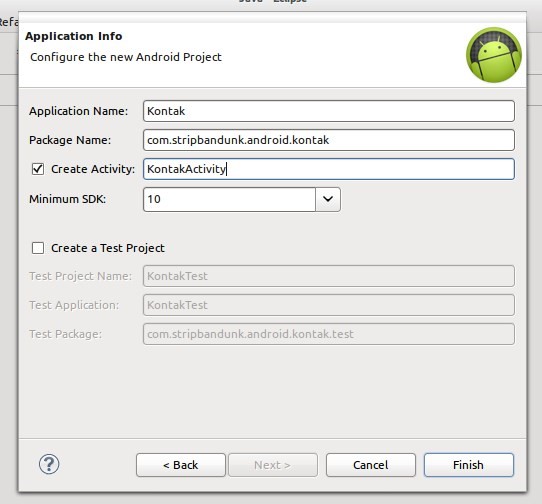The height and width of the screenshot is (504, 542).
Task: Click the disabled Next button
Action: [273, 465]
